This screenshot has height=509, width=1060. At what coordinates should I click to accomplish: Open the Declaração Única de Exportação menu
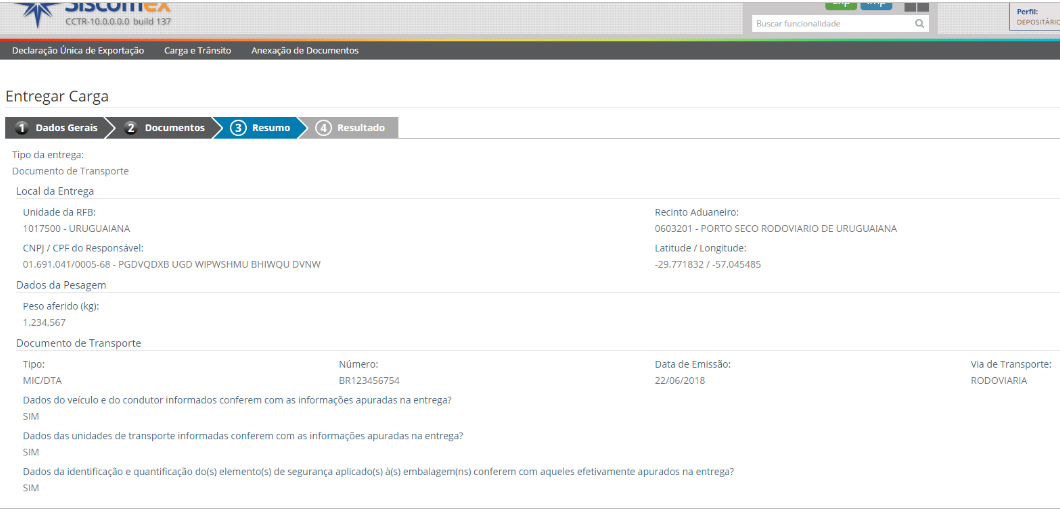pyautogui.click(x=78, y=50)
